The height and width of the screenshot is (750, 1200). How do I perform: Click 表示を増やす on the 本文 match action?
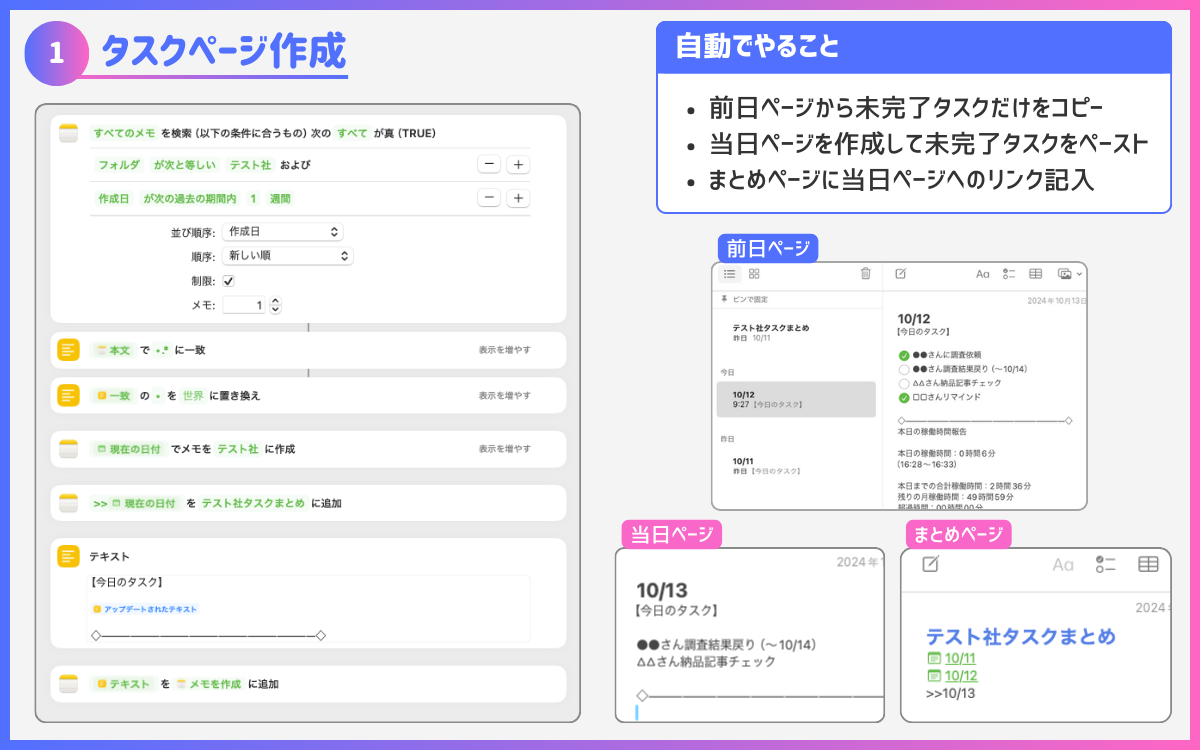click(x=504, y=350)
